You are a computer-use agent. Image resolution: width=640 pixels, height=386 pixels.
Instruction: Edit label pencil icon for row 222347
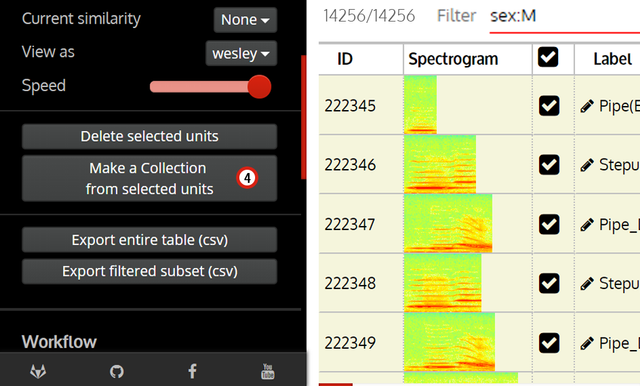tap(587, 225)
